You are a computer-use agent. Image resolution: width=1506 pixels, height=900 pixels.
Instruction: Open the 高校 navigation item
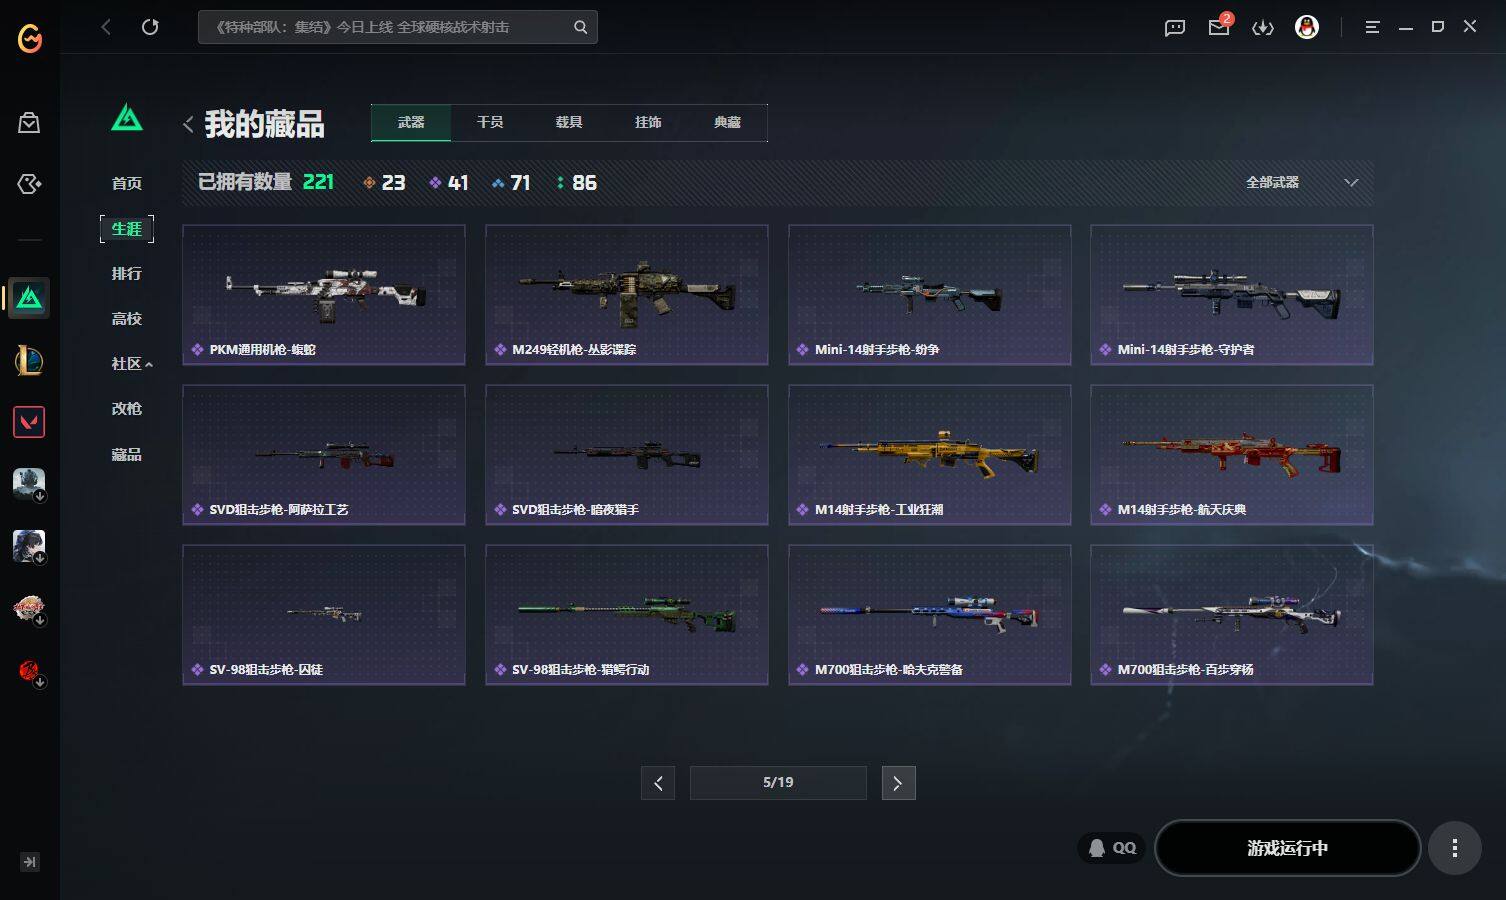coord(127,319)
